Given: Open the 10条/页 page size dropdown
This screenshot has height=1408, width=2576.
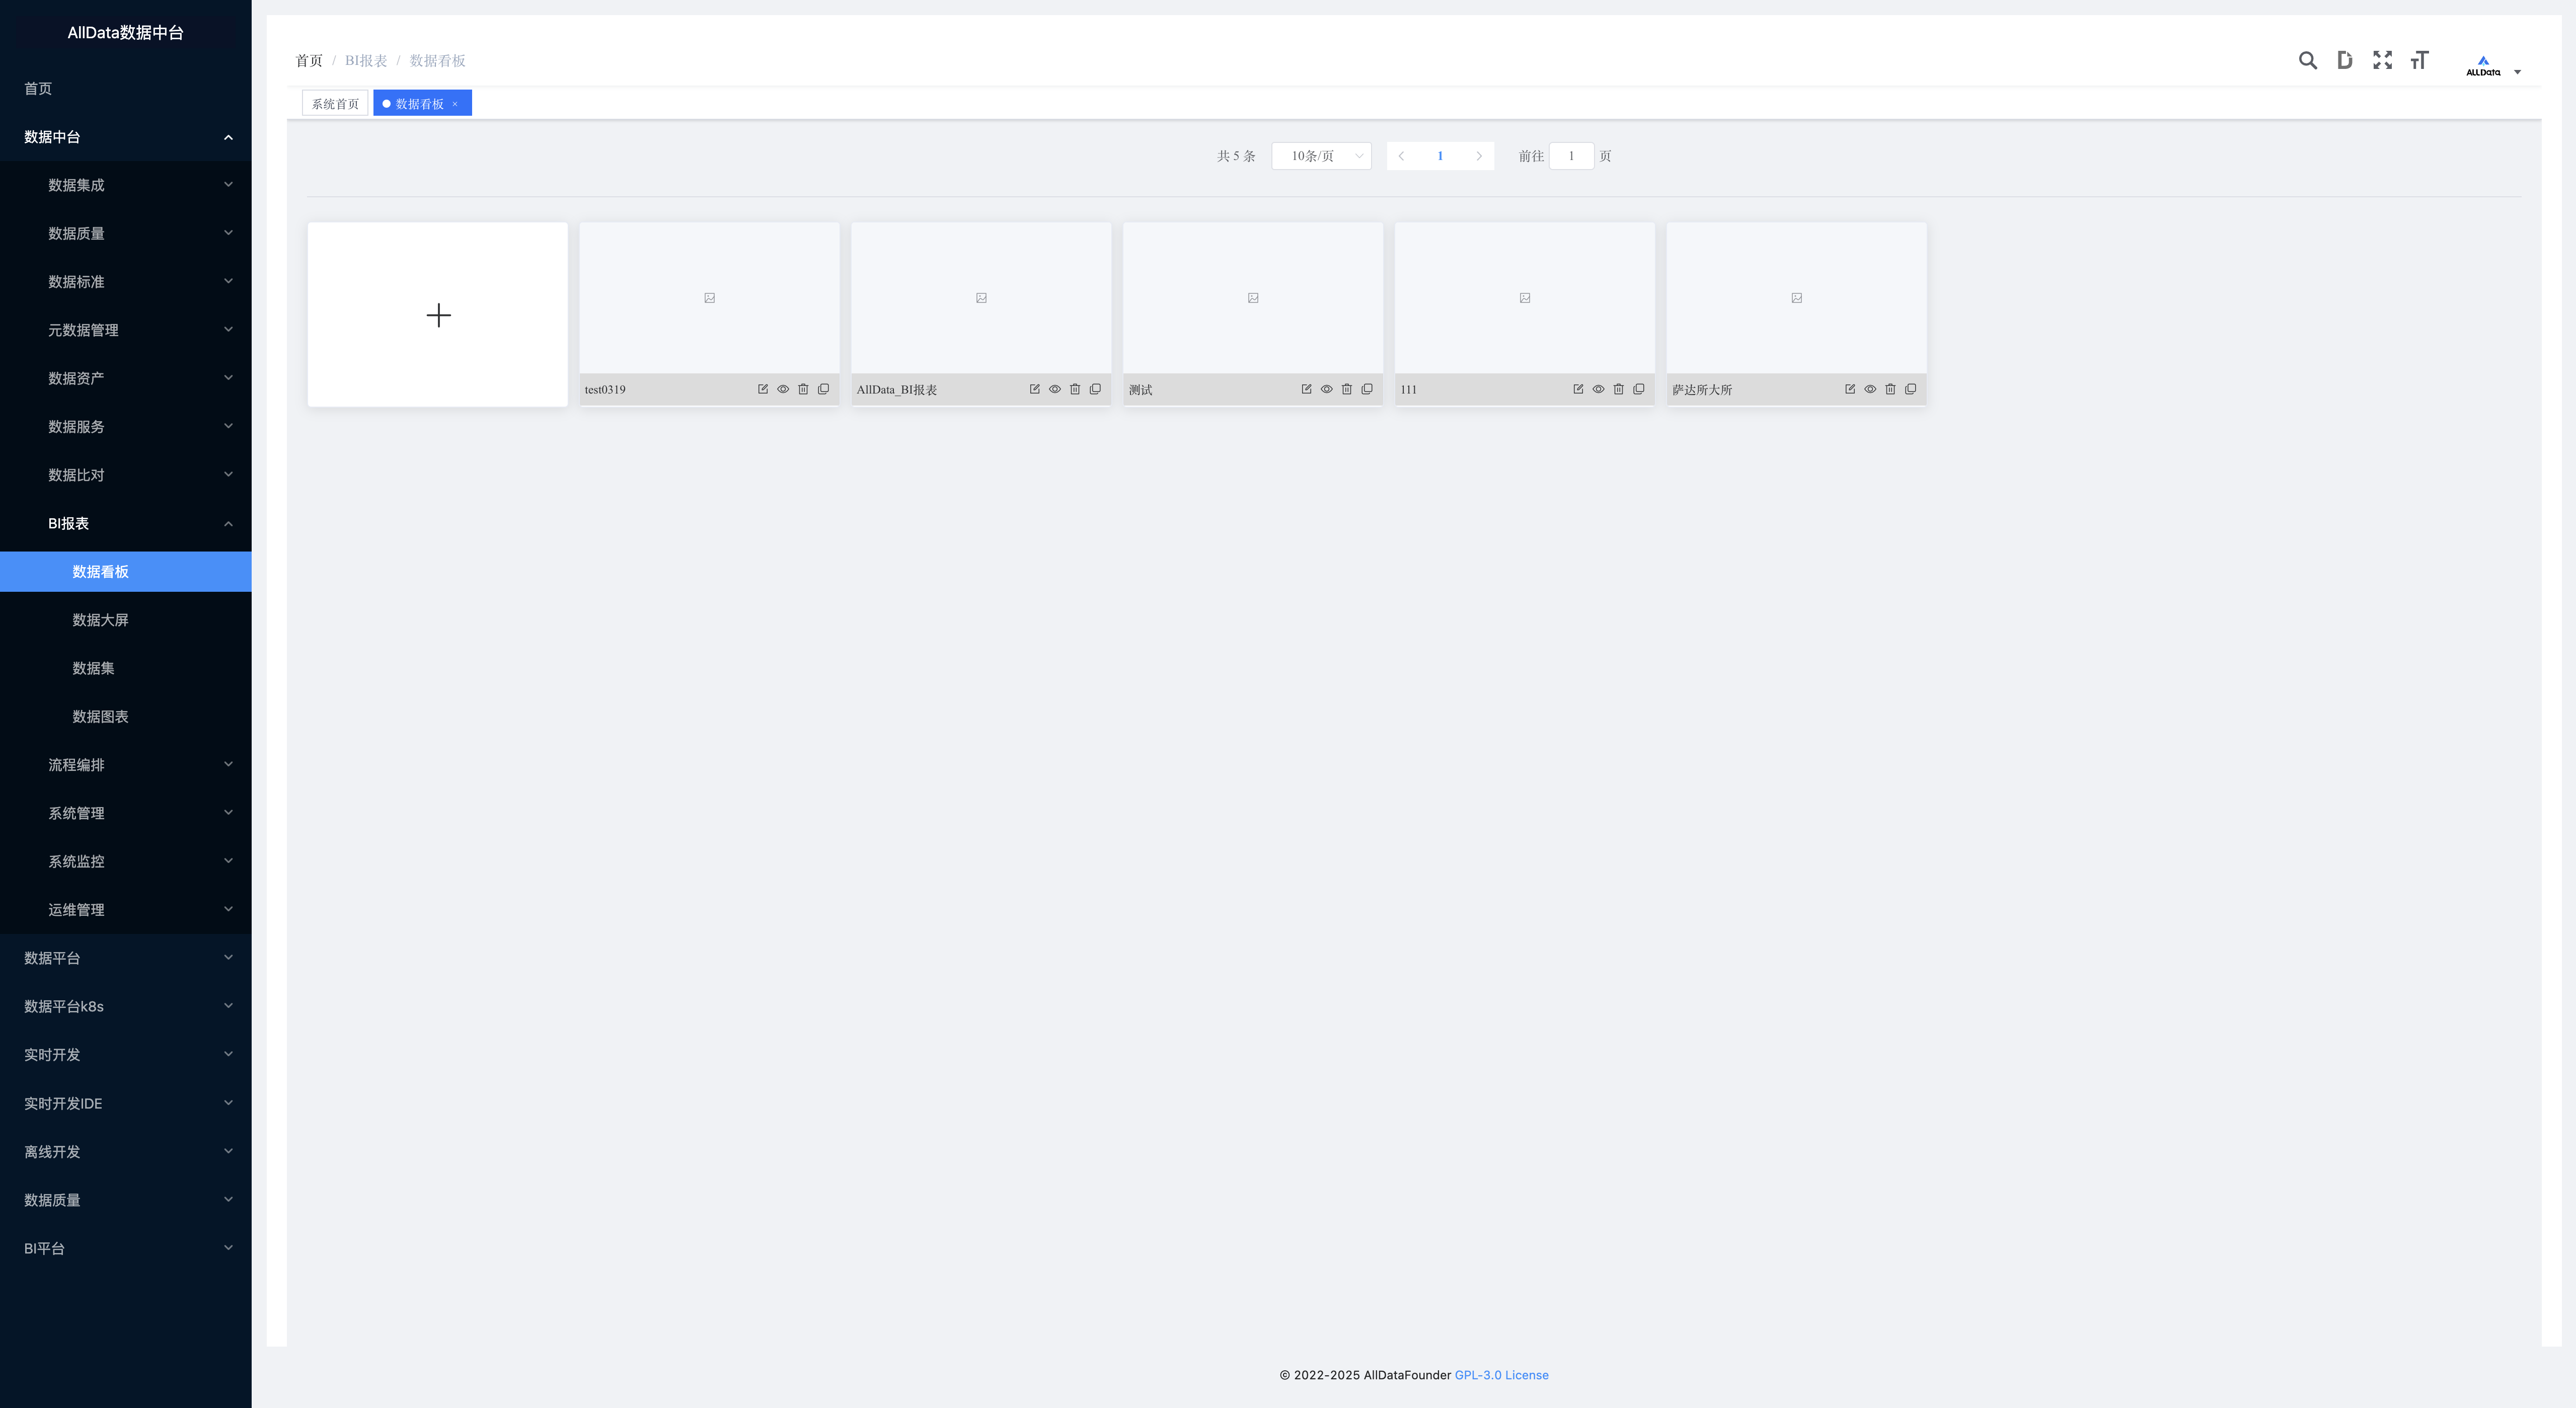Looking at the screenshot, I should click(x=1321, y=156).
